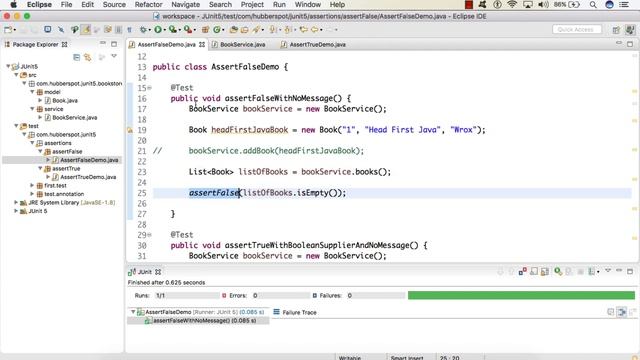Minimize the JUnit view panel
Image resolution: width=640 pixels, height=360 pixels.
[x=619, y=271]
